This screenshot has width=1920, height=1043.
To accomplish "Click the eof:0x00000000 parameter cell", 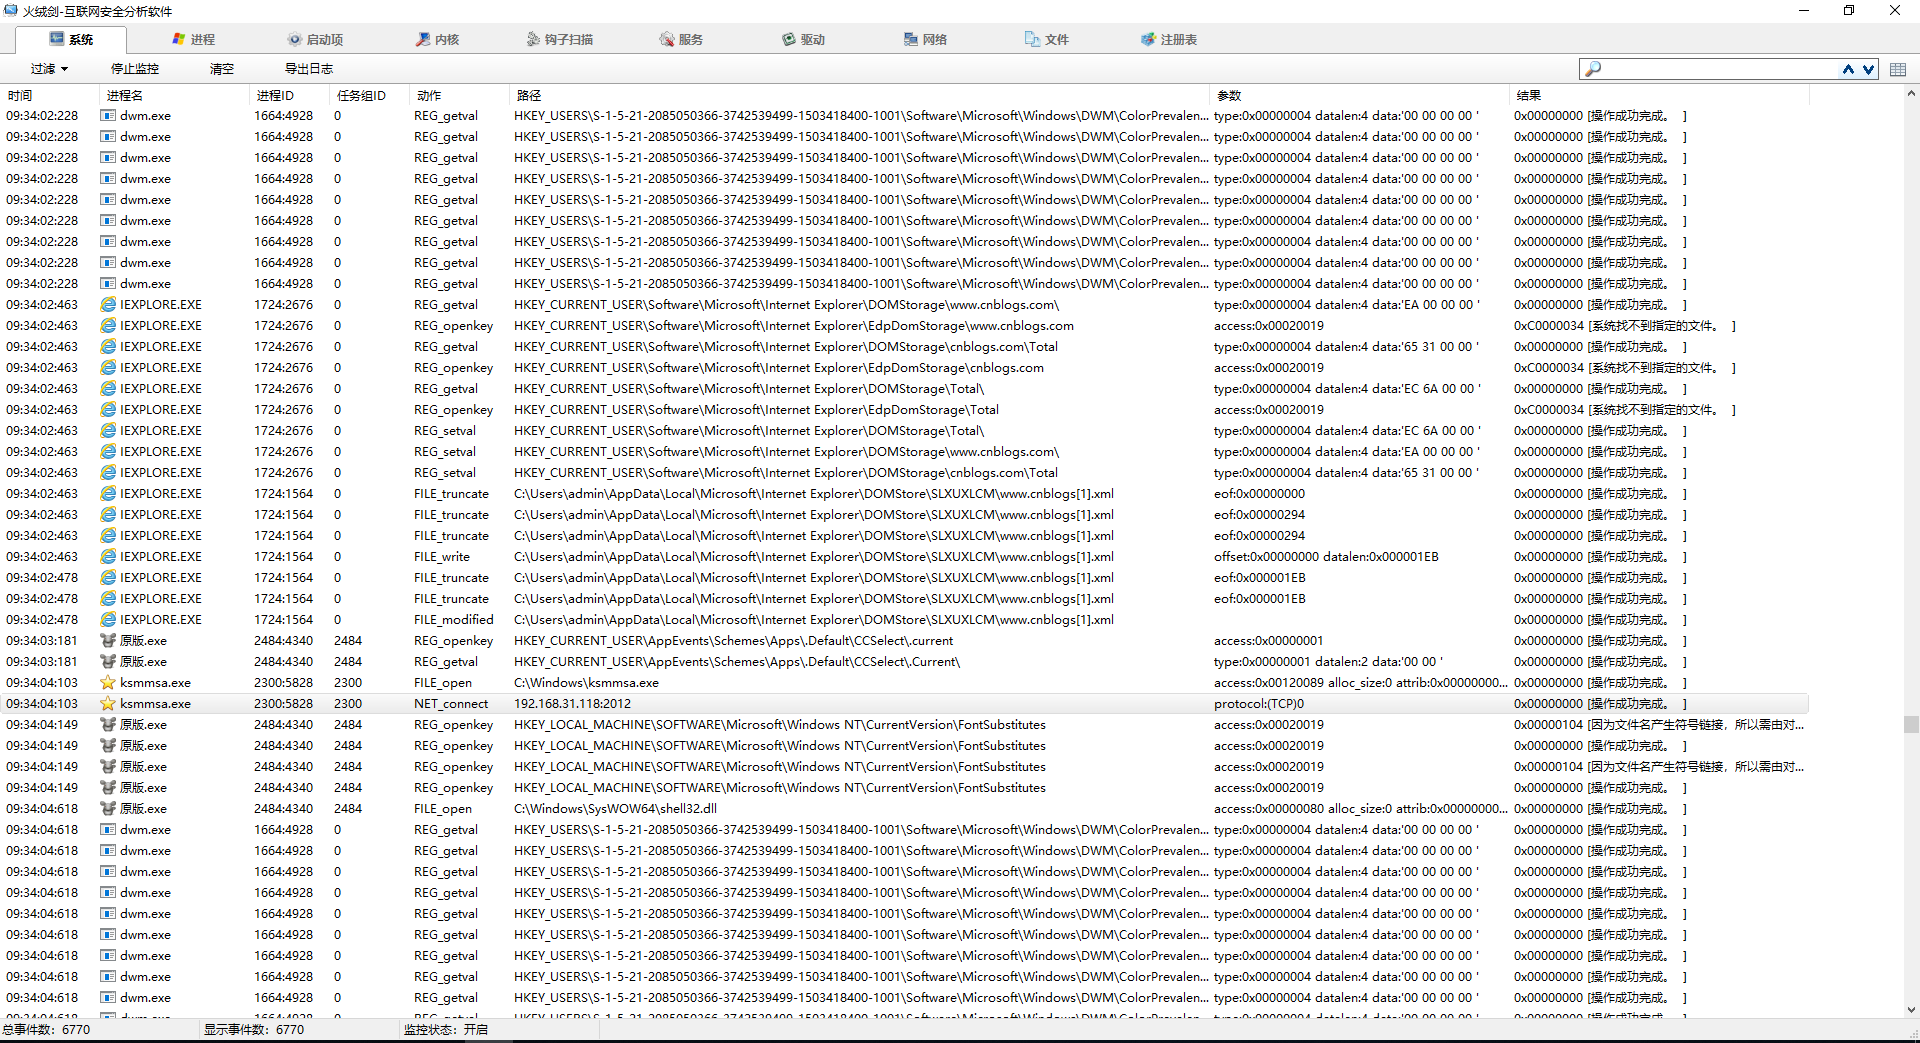I will 1259,494.
